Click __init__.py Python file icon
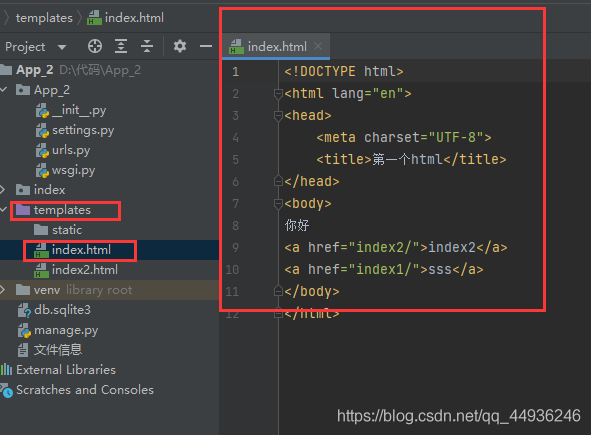The image size is (591, 435). (x=42, y=110)
